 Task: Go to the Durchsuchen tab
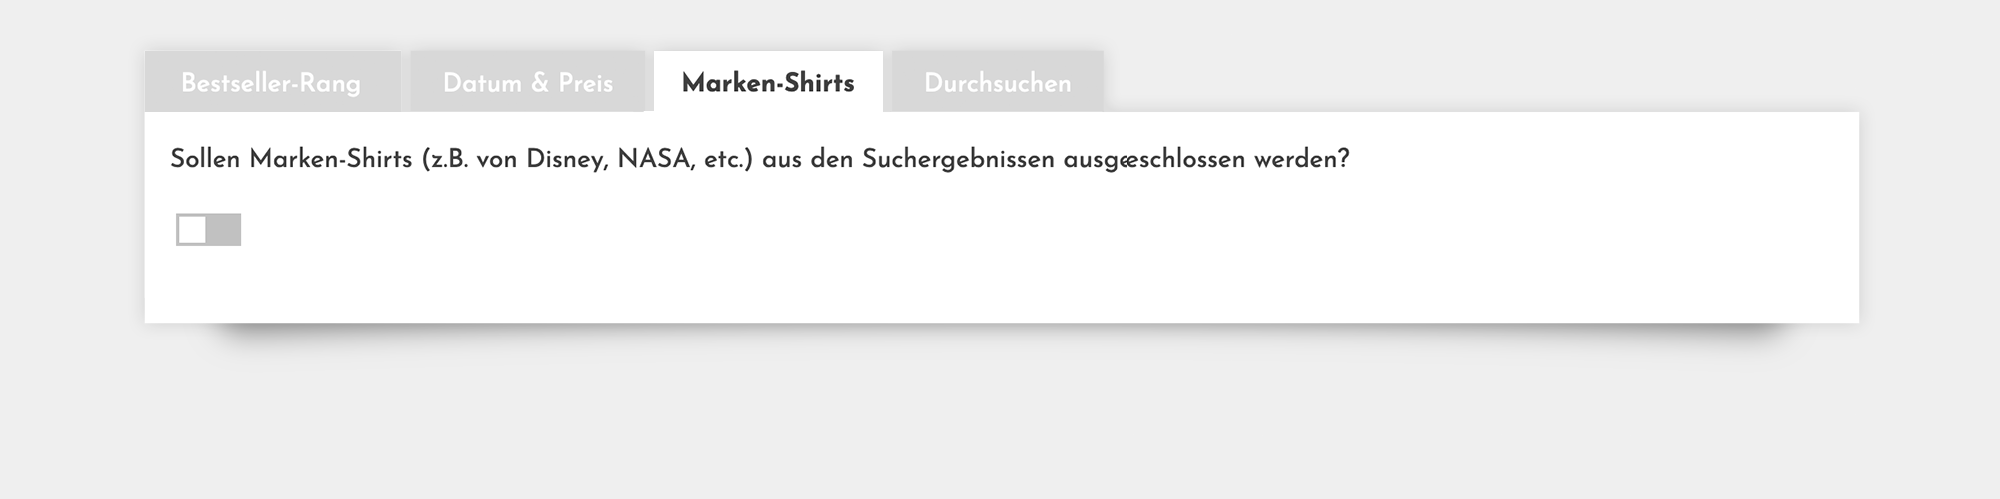997,83
